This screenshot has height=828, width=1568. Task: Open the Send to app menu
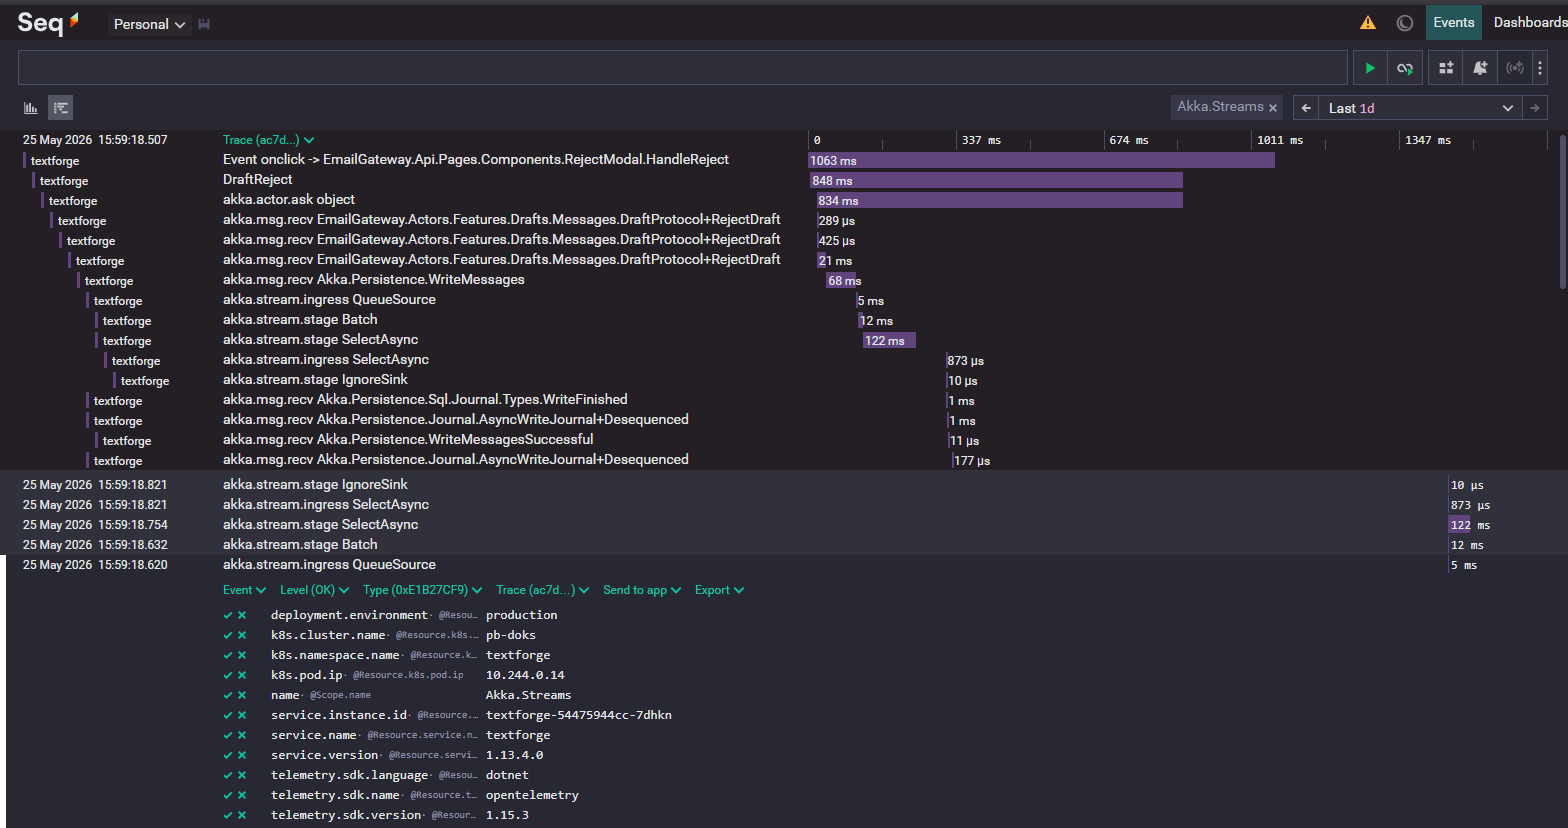641,590
